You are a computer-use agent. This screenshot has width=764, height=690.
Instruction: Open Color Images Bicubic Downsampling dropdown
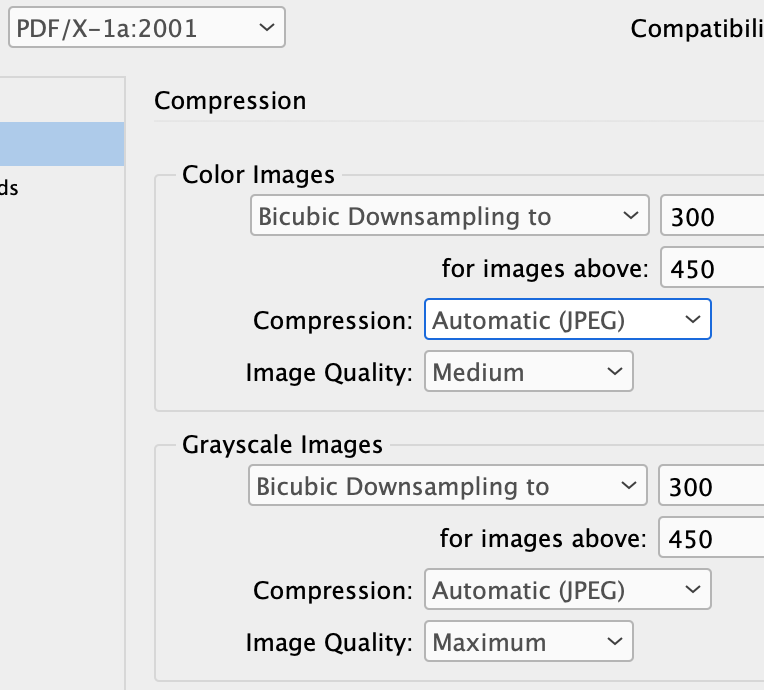pos(447,216)
